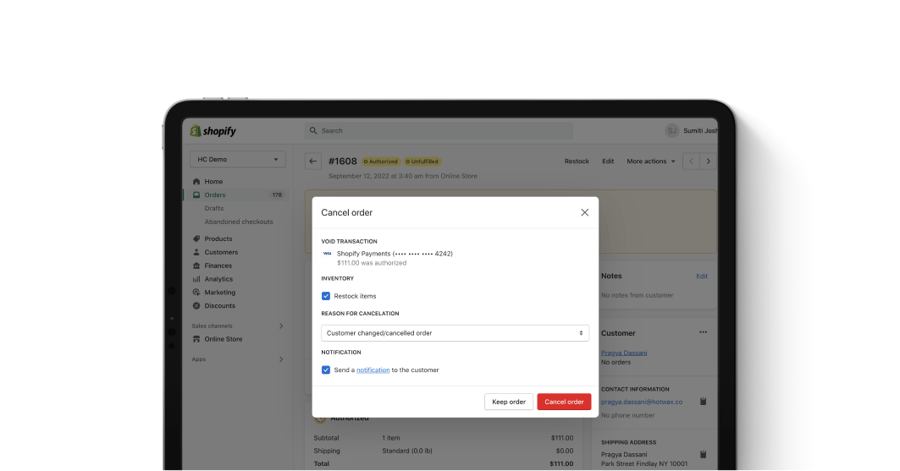
Task: Click the Shopify logo in the header
Action: 213,131
